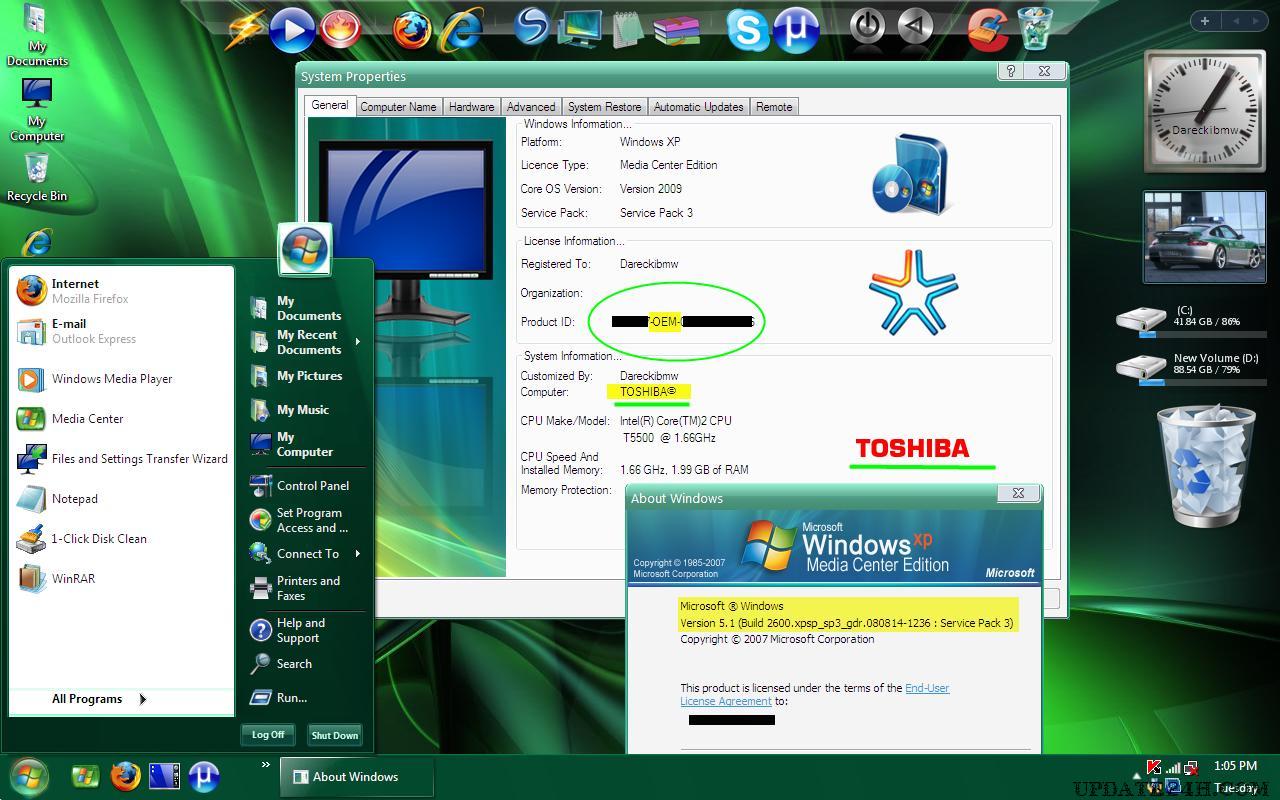Launch WinRAR books icon in the top dock
Viewport: 1280px width, 800px height.
point(676,29)
